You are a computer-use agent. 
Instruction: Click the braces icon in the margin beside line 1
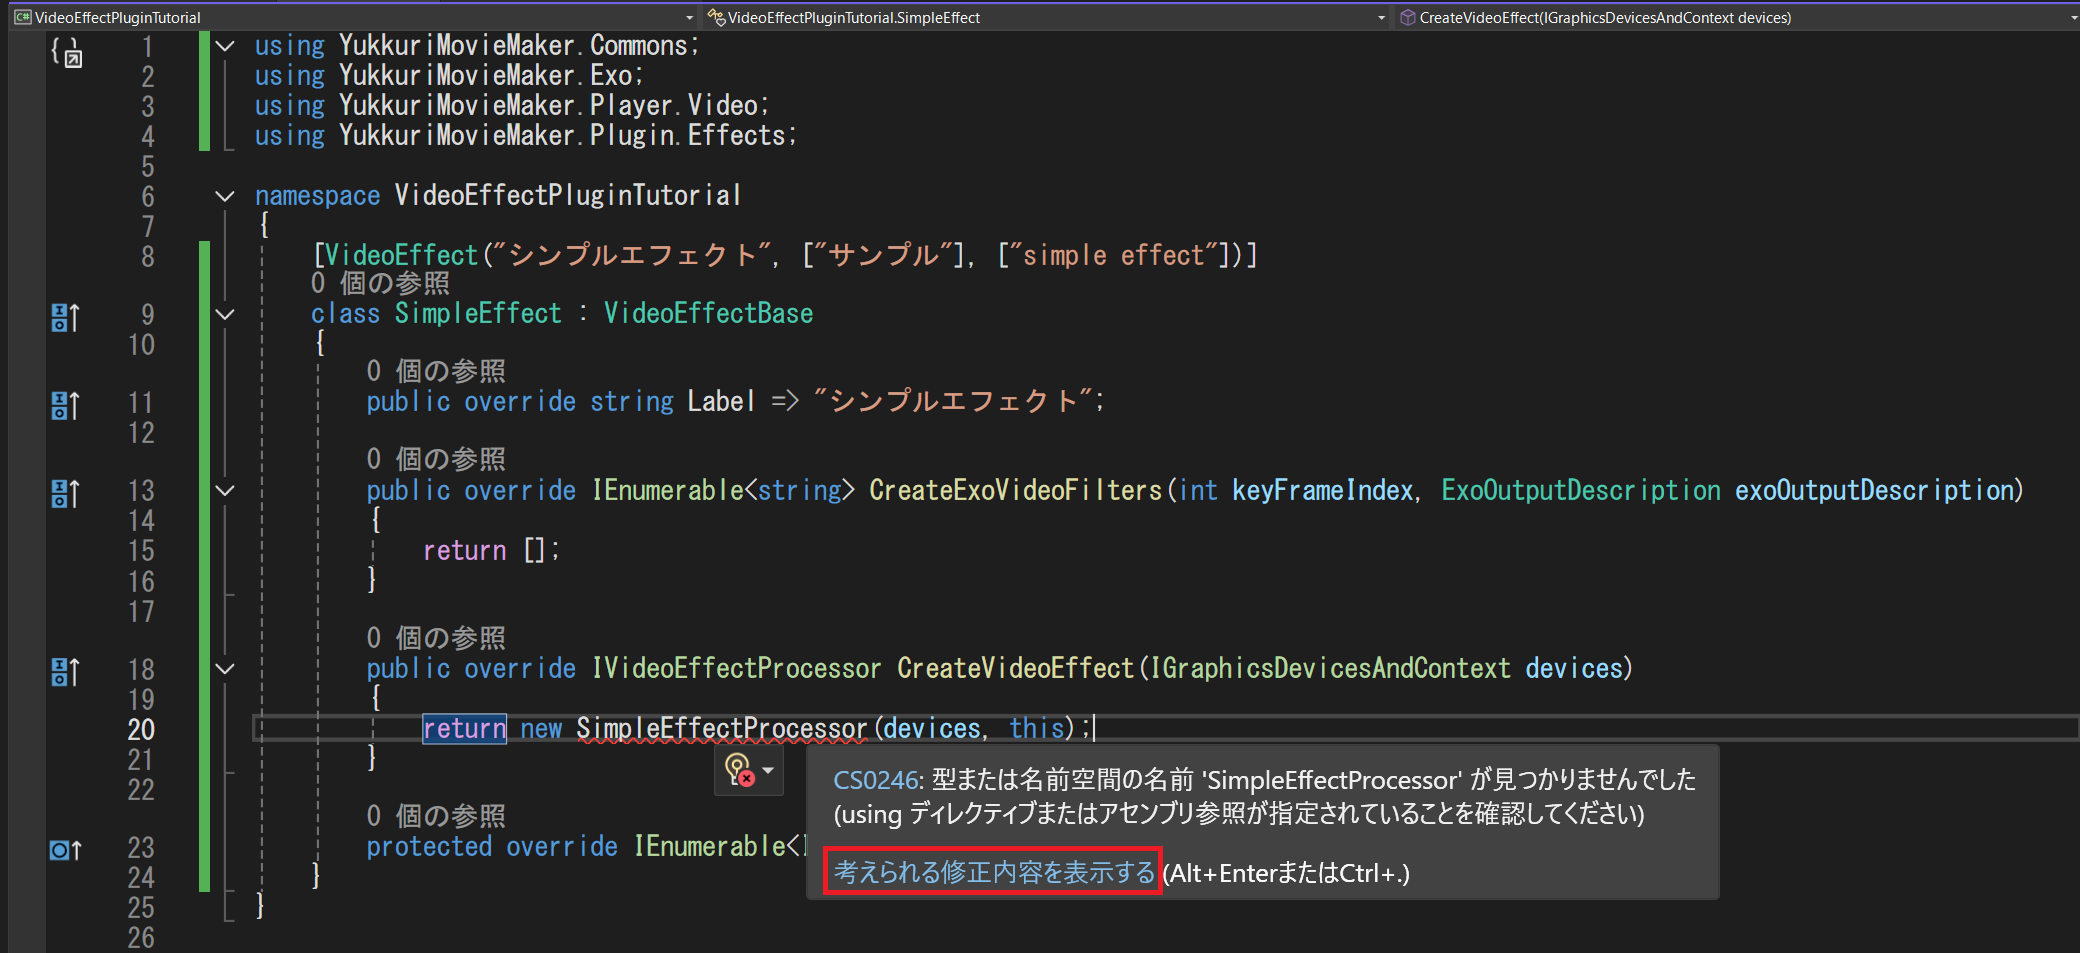pyautogui.click(x=67, y=52)
